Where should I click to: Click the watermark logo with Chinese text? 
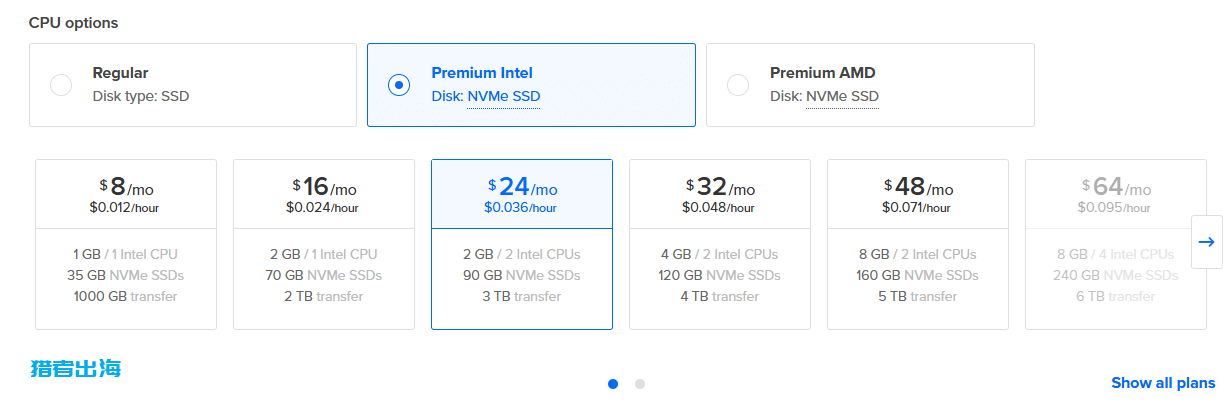coord(76,368)
